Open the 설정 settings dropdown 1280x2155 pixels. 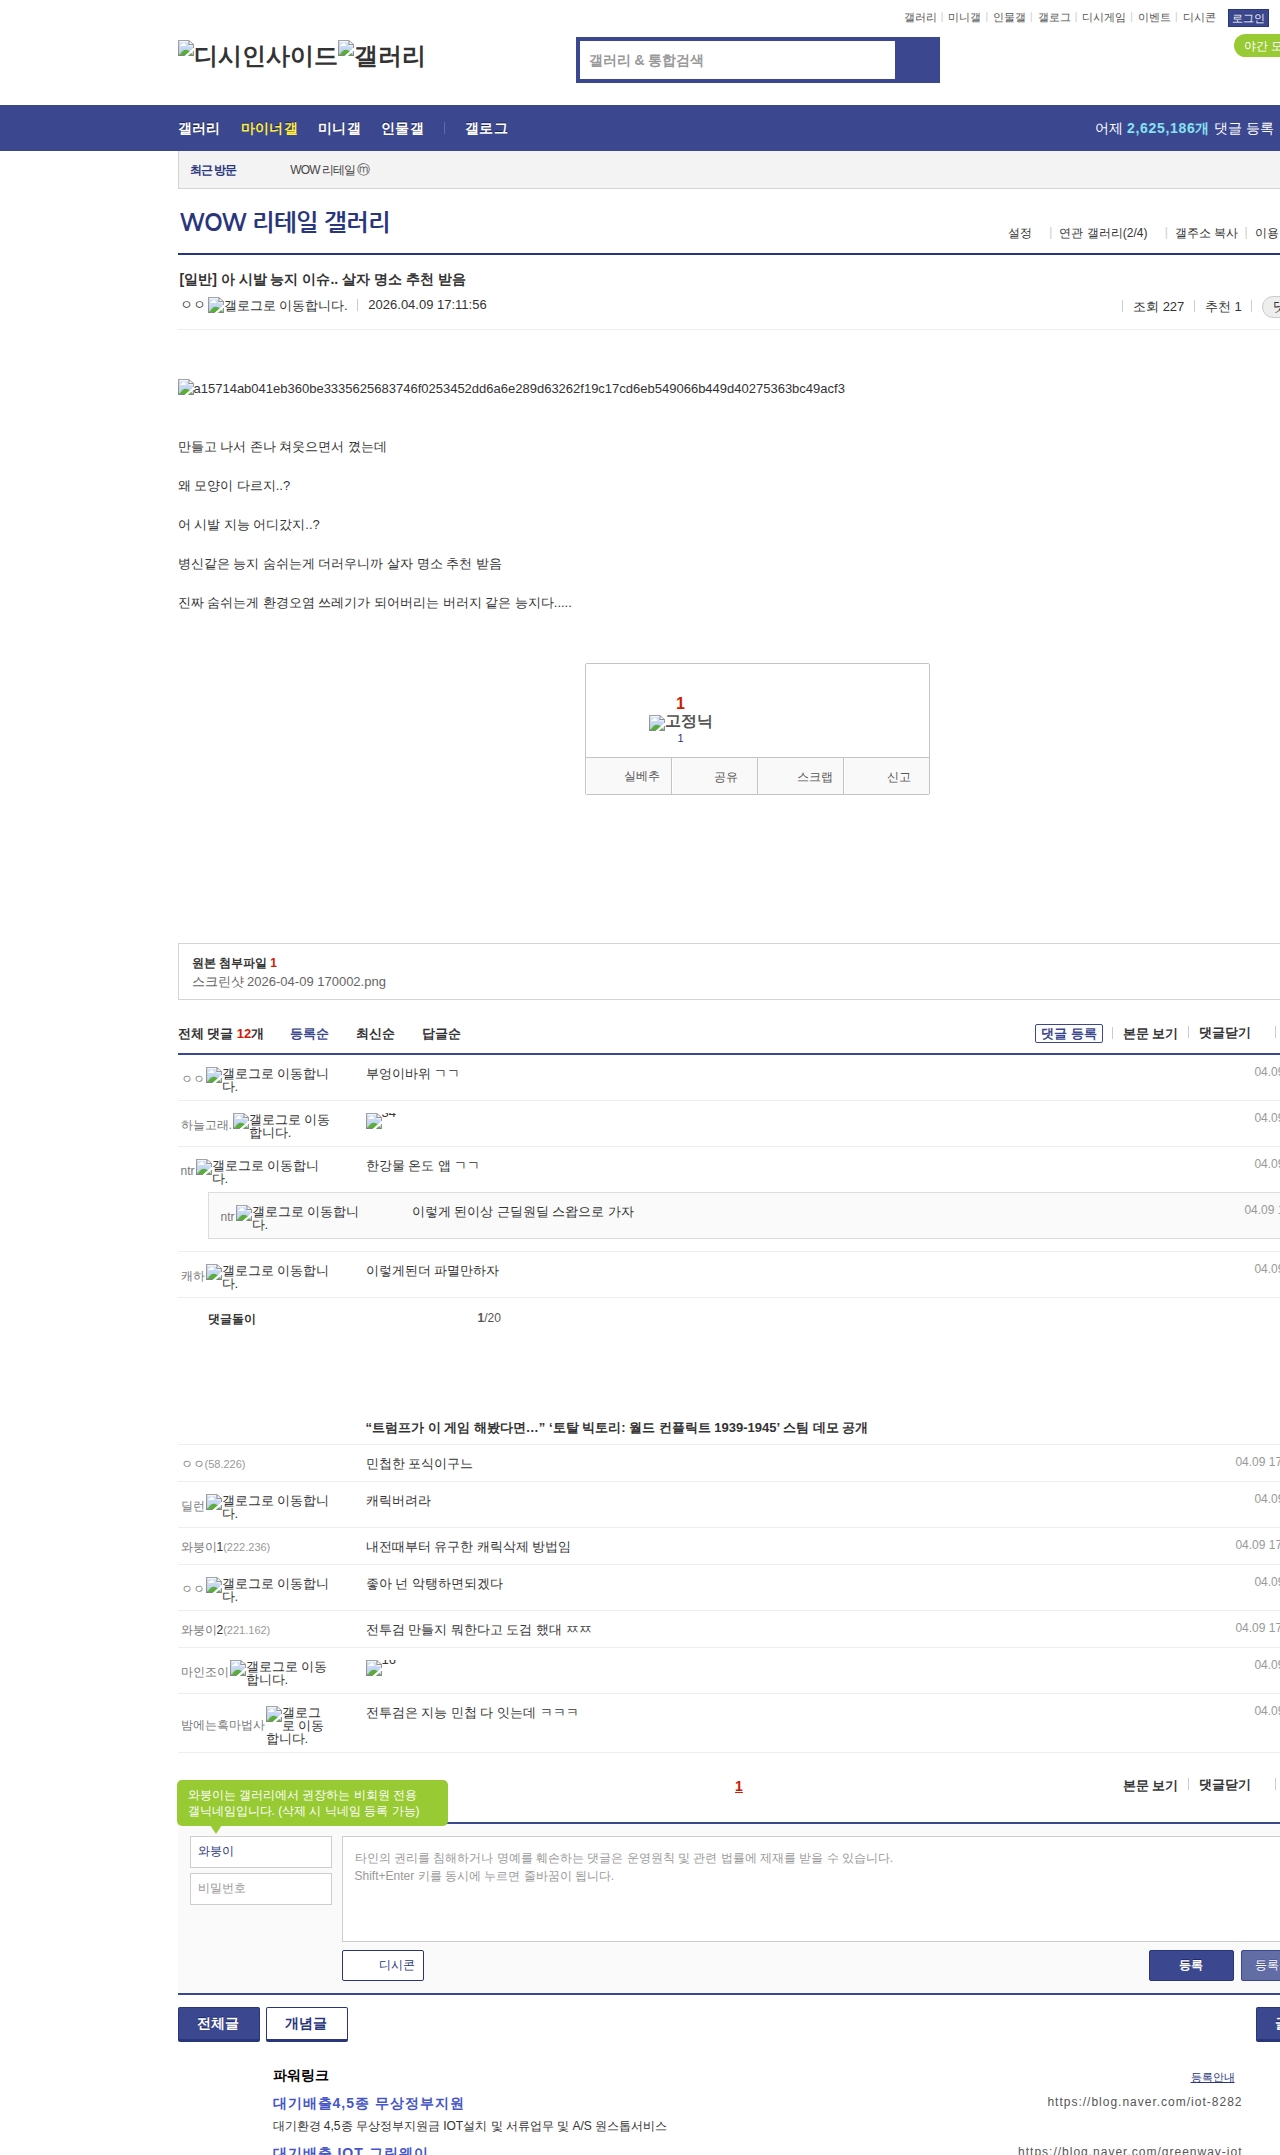[x=1019, y=233]
